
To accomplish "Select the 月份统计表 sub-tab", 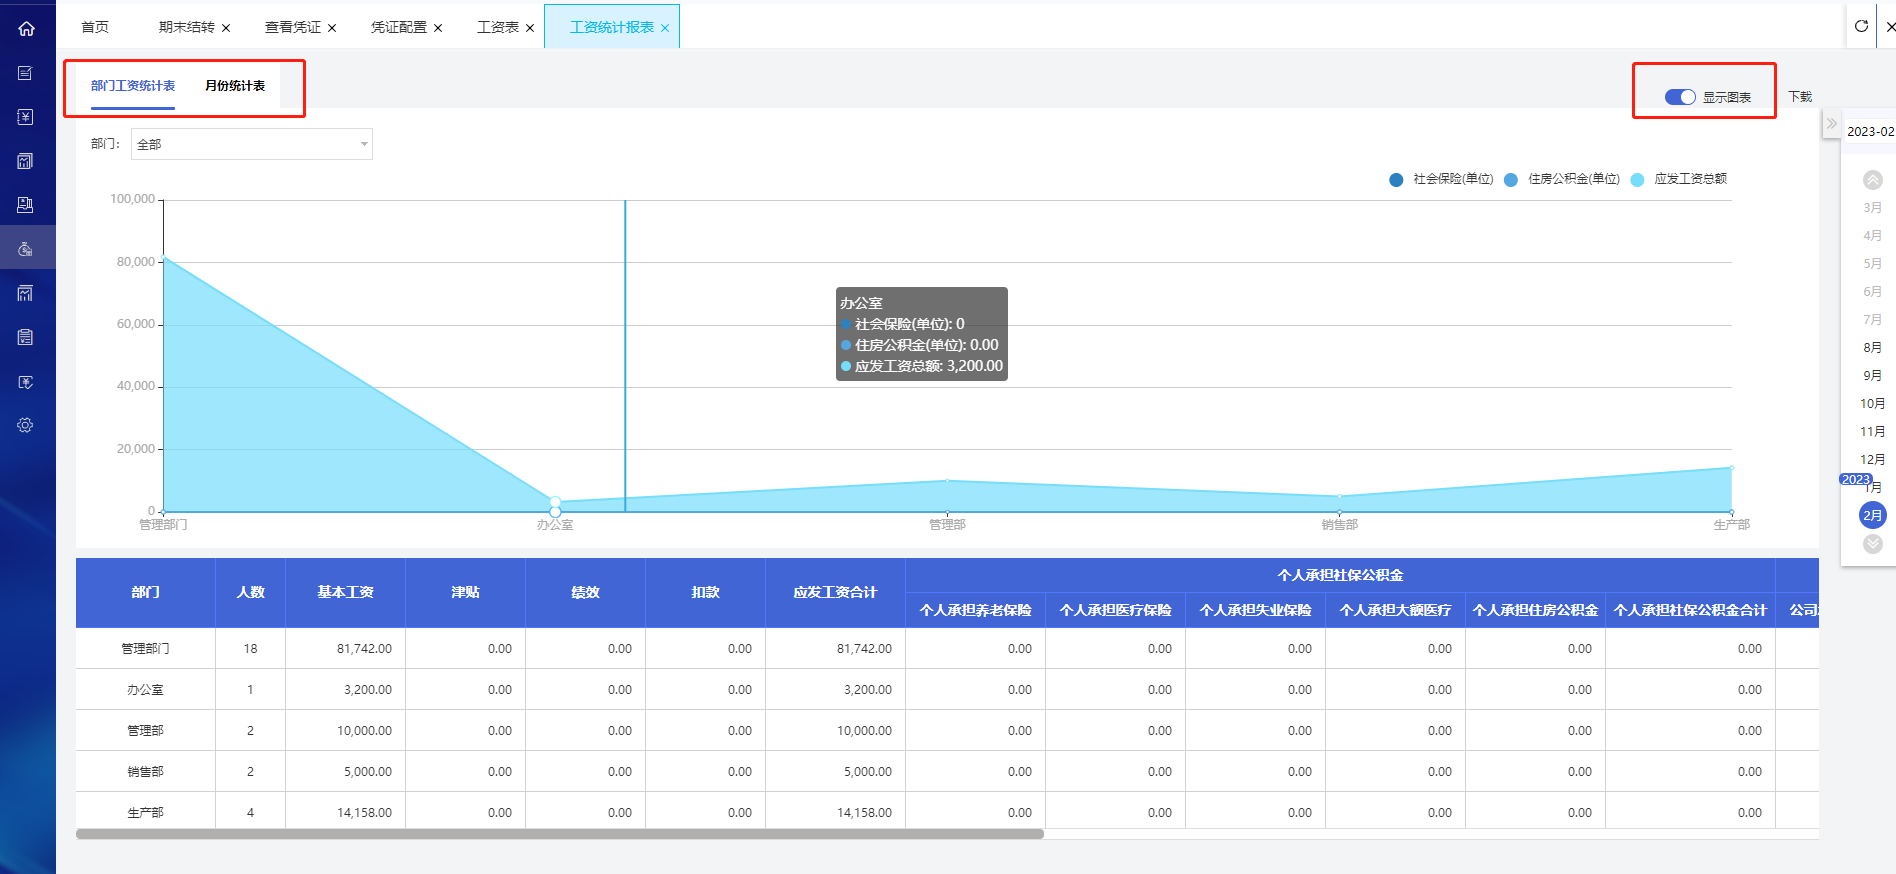I will [235, 86].
